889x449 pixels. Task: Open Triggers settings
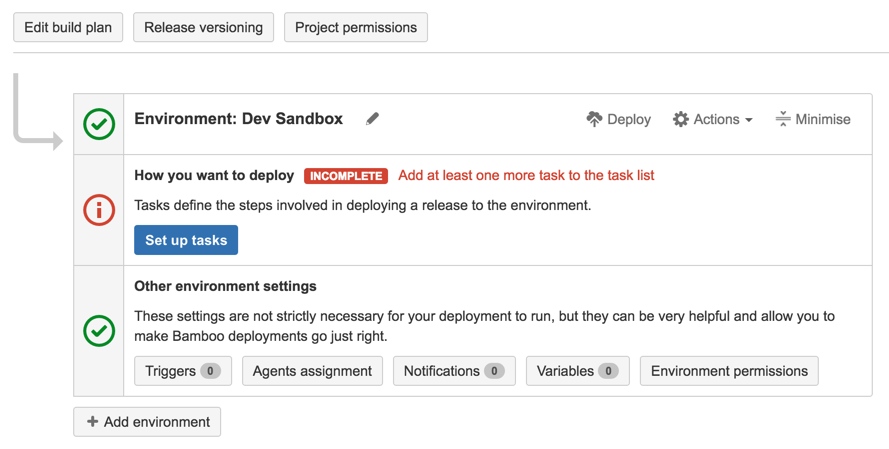pyautogui.click(x=183, y=371)
